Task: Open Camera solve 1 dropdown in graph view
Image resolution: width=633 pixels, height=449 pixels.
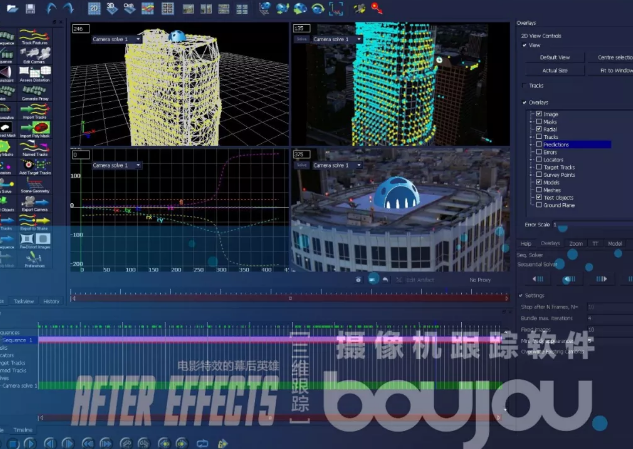Action: pyautogui.click(x=116, y=165)
